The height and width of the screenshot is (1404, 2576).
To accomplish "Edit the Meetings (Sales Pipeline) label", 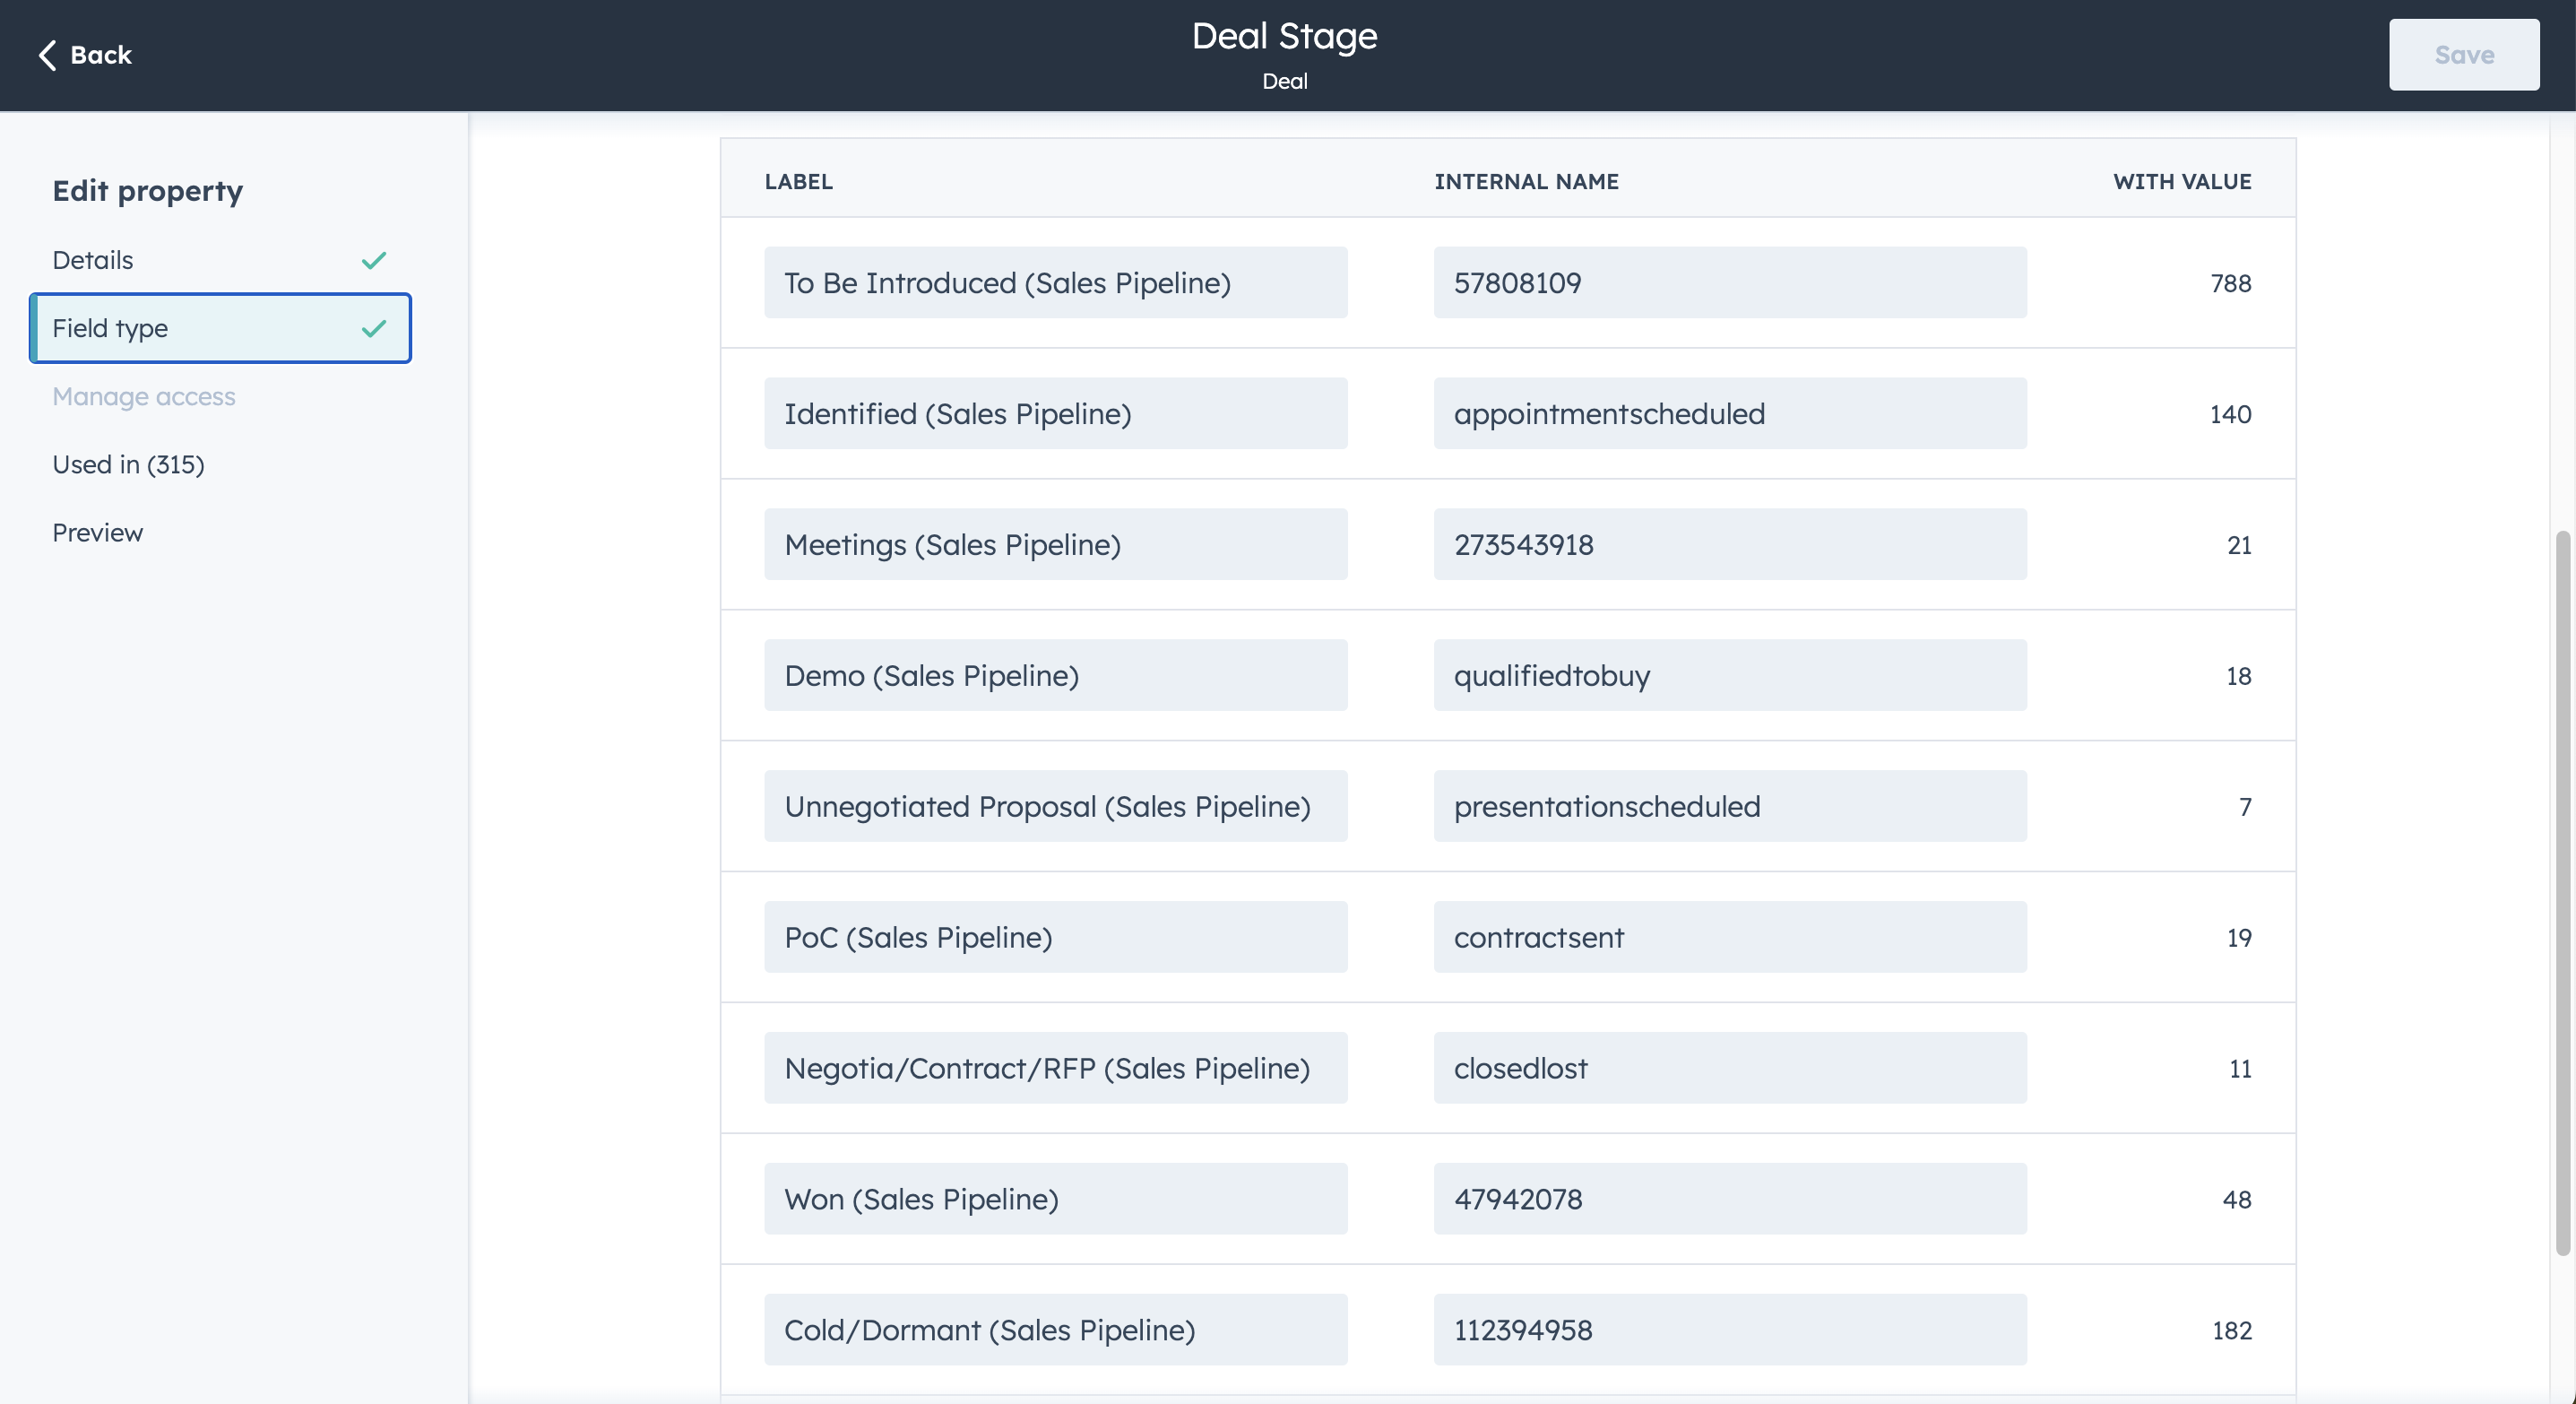I will (1055, 545).
